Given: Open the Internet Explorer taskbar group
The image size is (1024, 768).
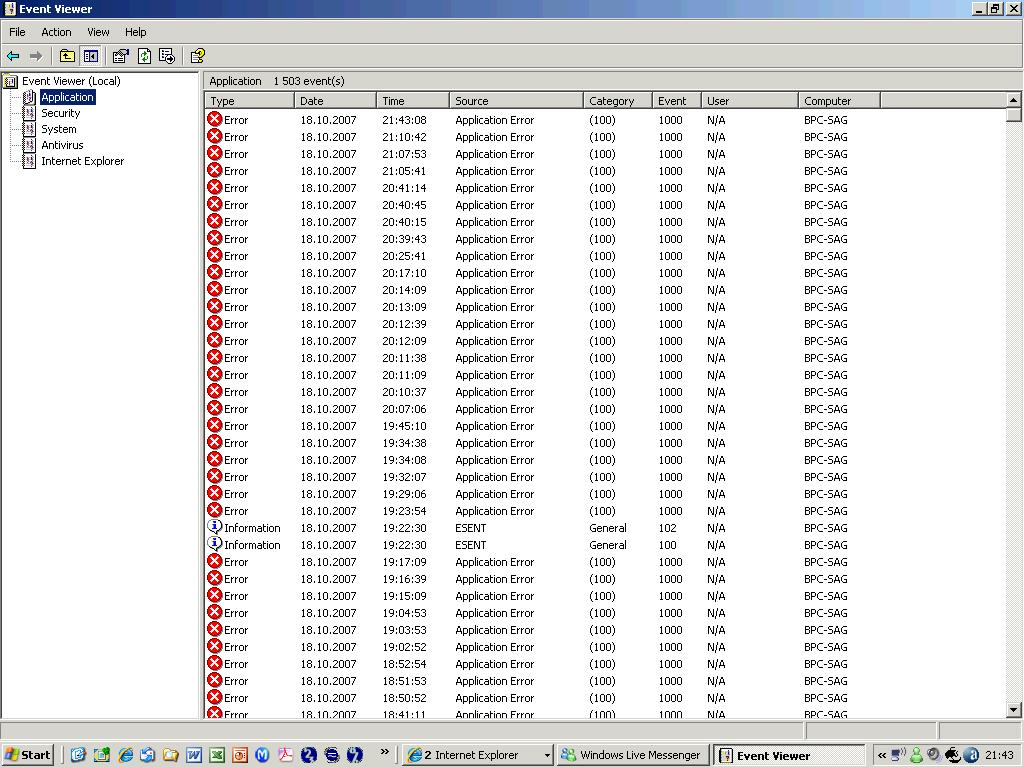Looking at the screenshot, I should click(478, 755).
